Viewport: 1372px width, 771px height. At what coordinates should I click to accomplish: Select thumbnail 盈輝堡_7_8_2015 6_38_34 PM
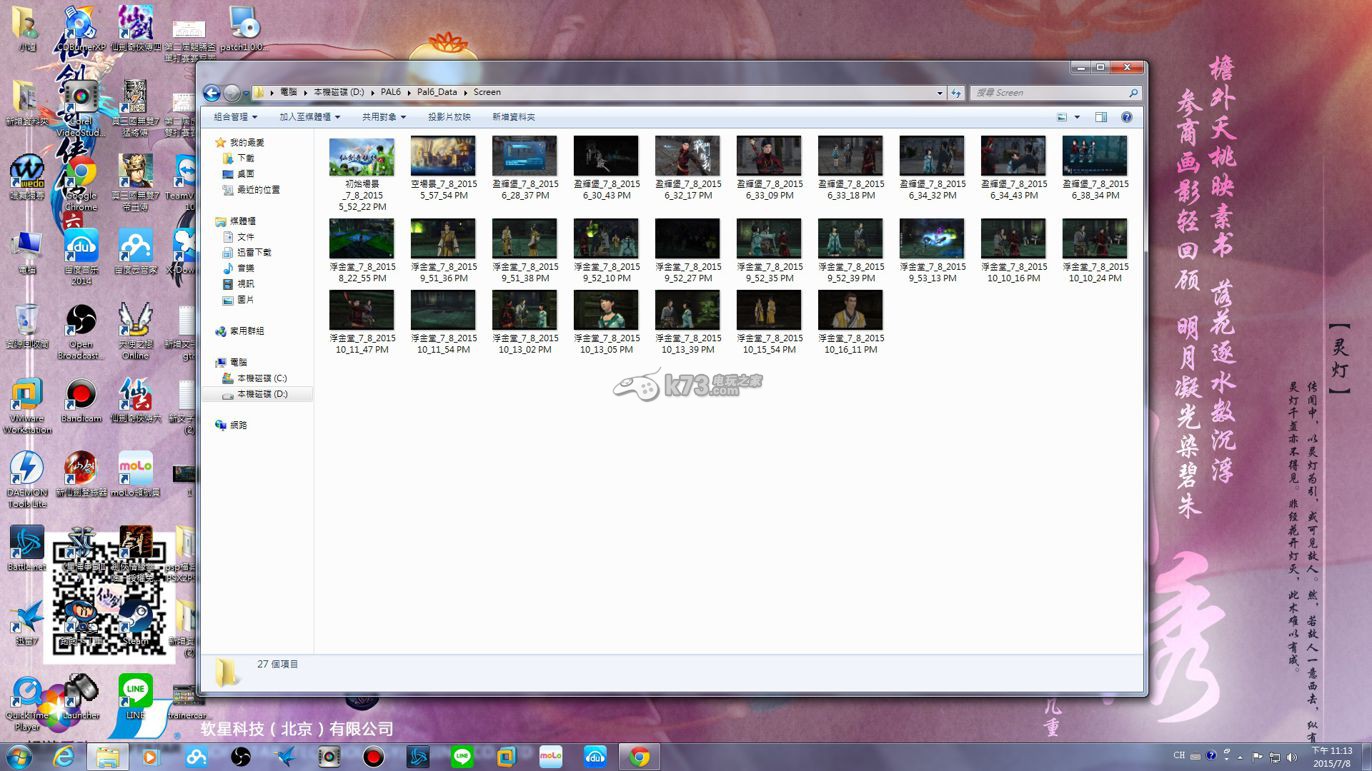pyautogui.click(x=1095, y=156)
